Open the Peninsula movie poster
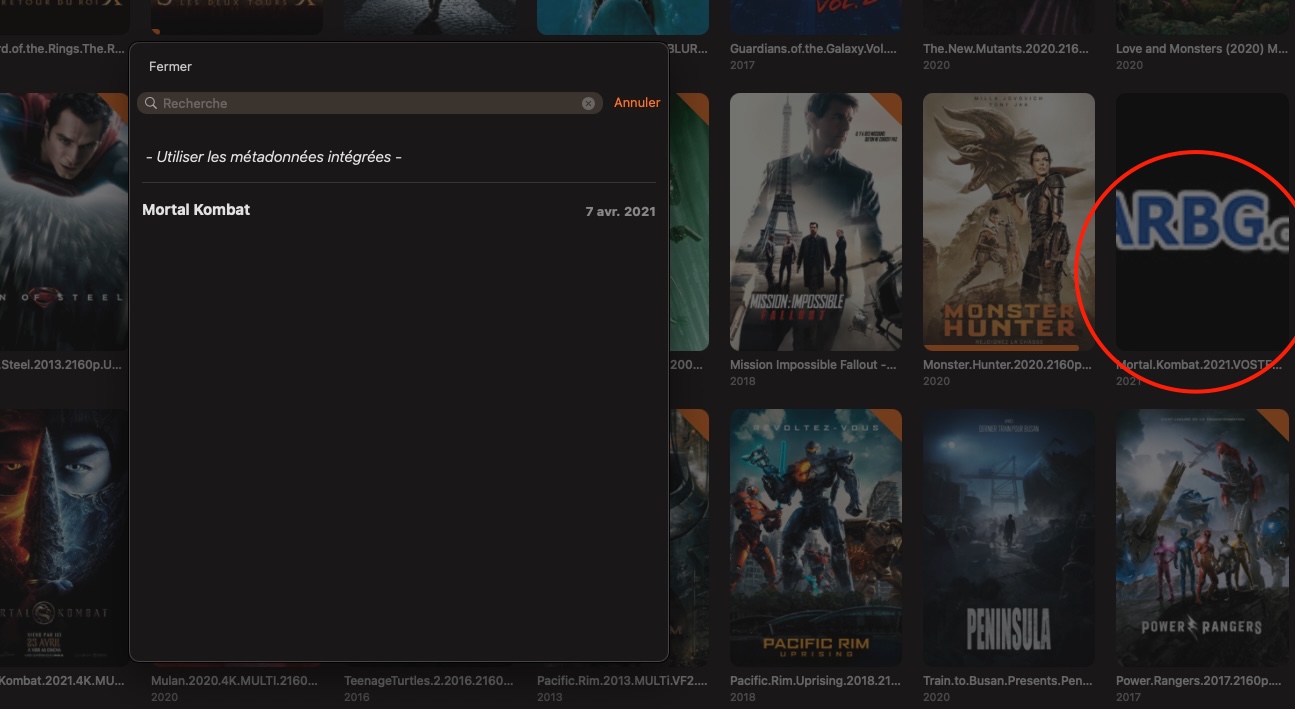1295x709 pixels. point(1009,538)
